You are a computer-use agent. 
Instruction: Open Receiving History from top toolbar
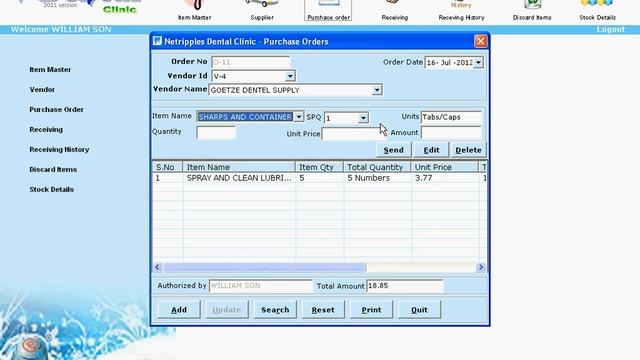click(x=461, y=11)
